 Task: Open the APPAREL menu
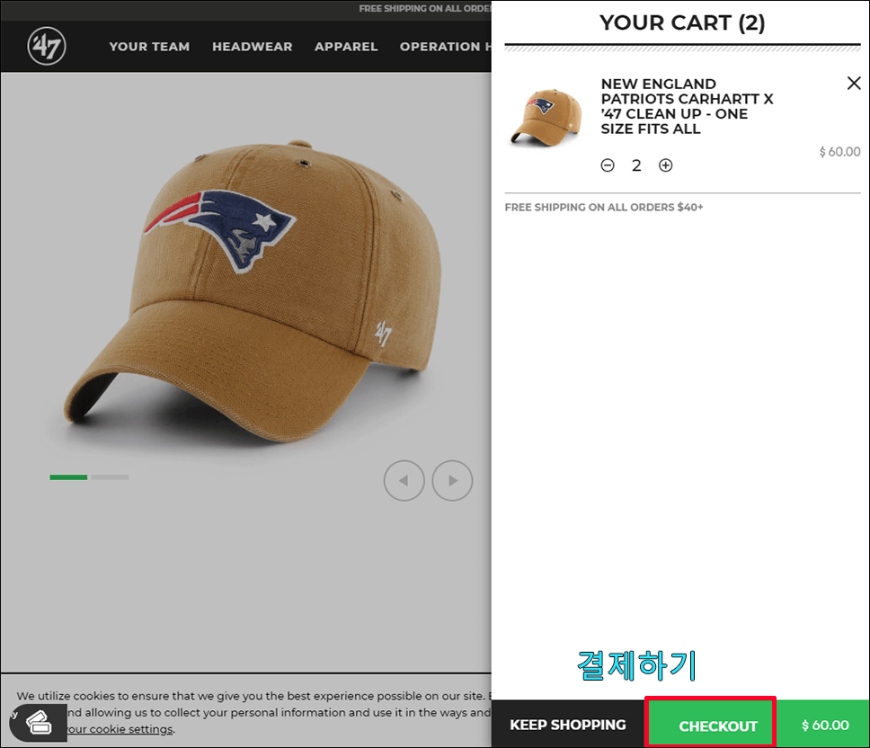point(346,47)
